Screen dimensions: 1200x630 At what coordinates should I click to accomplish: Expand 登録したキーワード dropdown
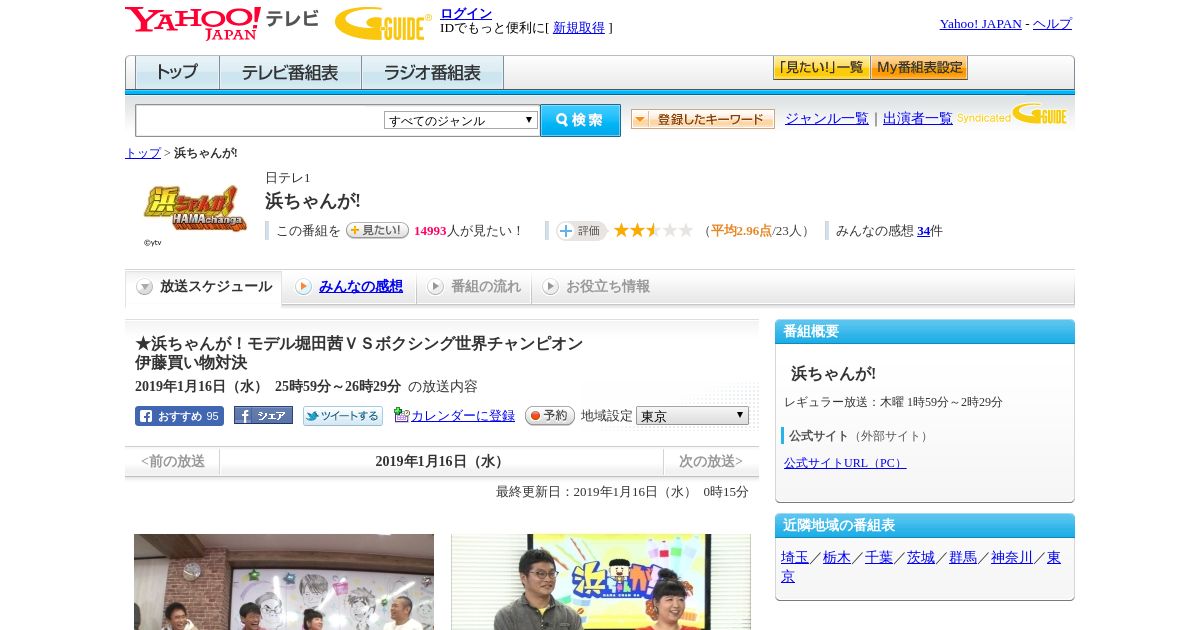click(x=703, y=119)
